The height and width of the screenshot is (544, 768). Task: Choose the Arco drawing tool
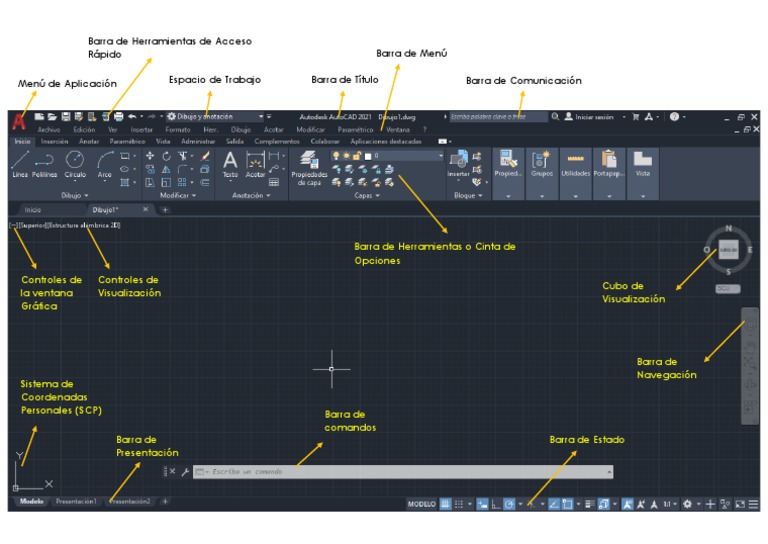[x=105, y=161]
